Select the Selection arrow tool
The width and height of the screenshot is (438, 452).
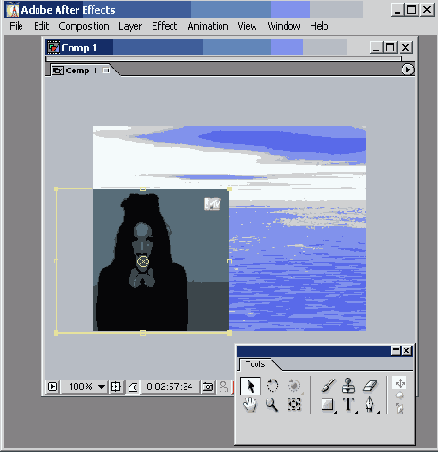[250, 386]
